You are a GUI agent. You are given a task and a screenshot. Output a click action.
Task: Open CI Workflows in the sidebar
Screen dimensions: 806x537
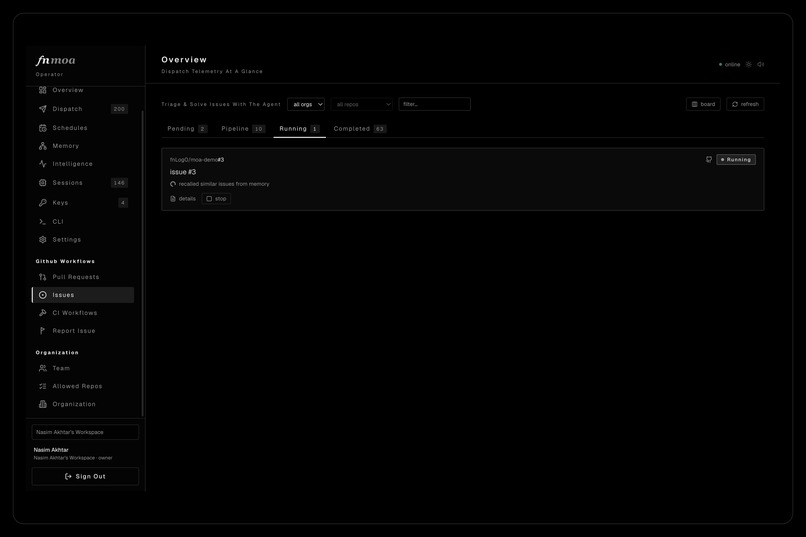click(82, 313)
